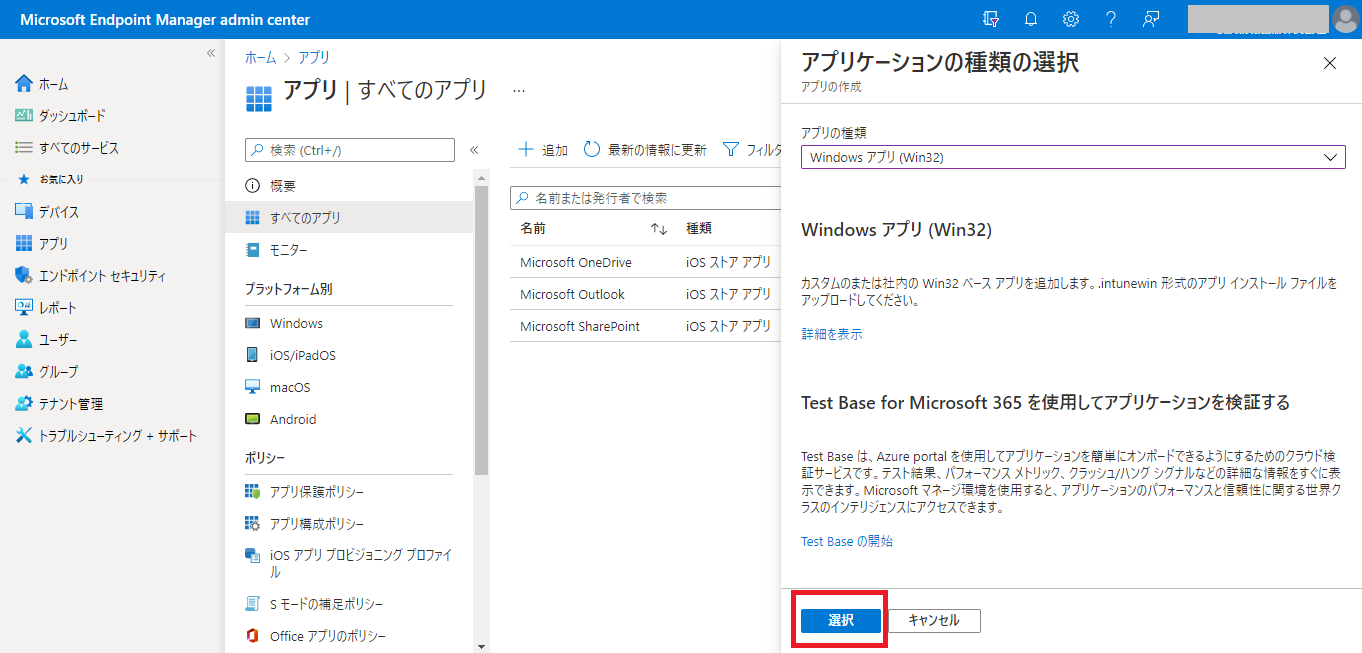Viewport: 1362px width, 653px height.
Task: Focus the 検索 (Ctrl+/) menu search box
Action: 350,150
